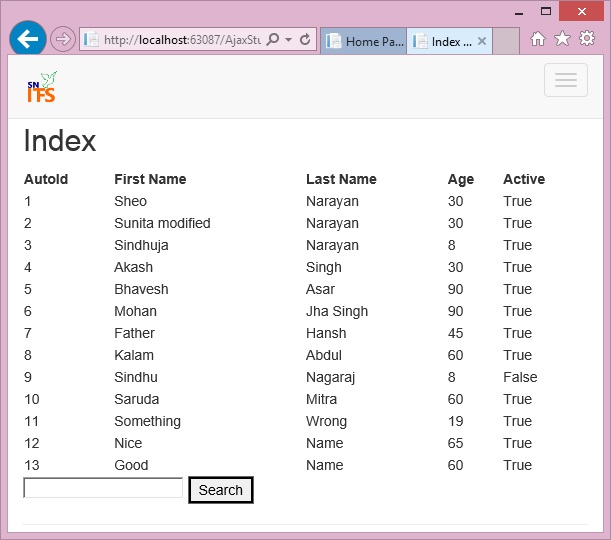Select first name Bhavesh
The height and width of the screenshot is (540, 611).
[x=141, y=289]
